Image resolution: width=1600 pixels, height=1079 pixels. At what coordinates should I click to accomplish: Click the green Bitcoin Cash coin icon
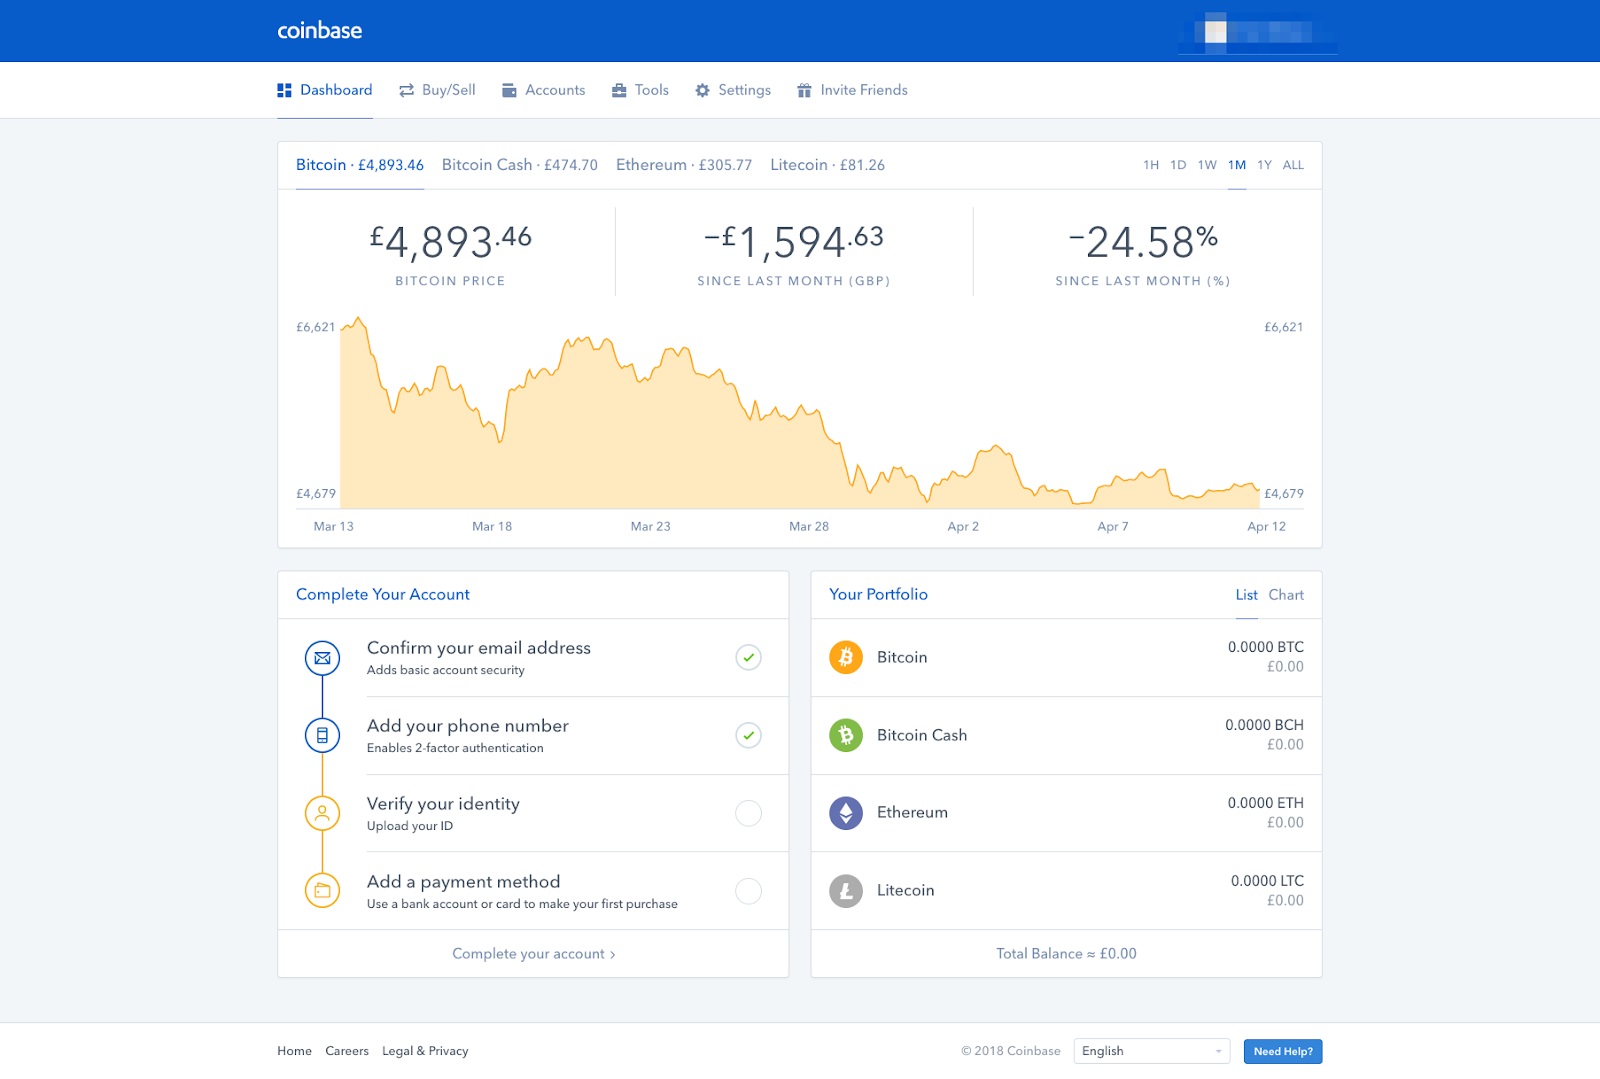click(846, 735)
